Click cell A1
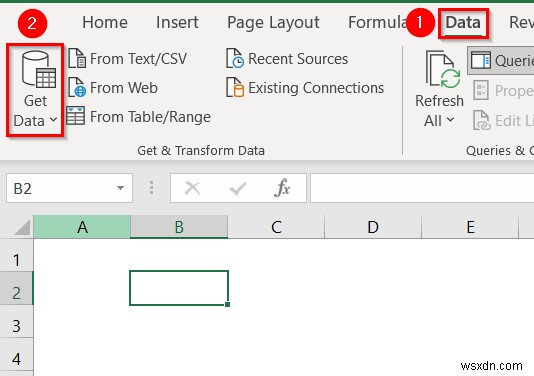 tap(82, 255)
